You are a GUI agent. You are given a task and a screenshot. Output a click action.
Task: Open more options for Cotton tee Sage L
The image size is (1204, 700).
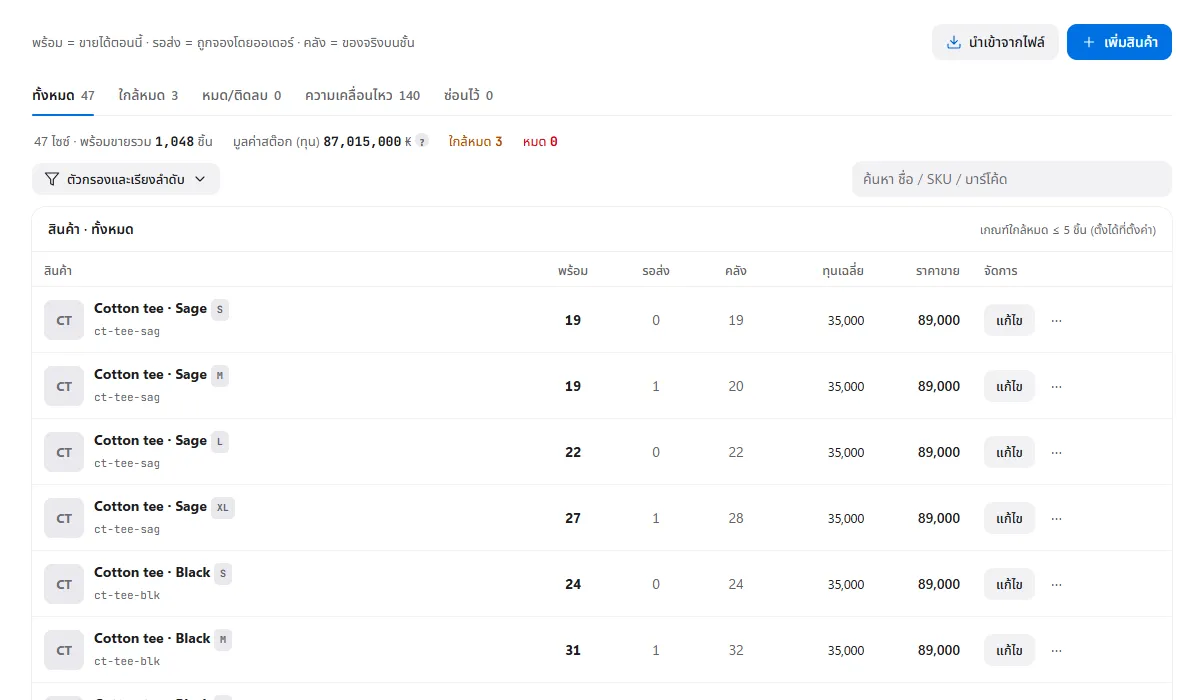pos(1056,453)
